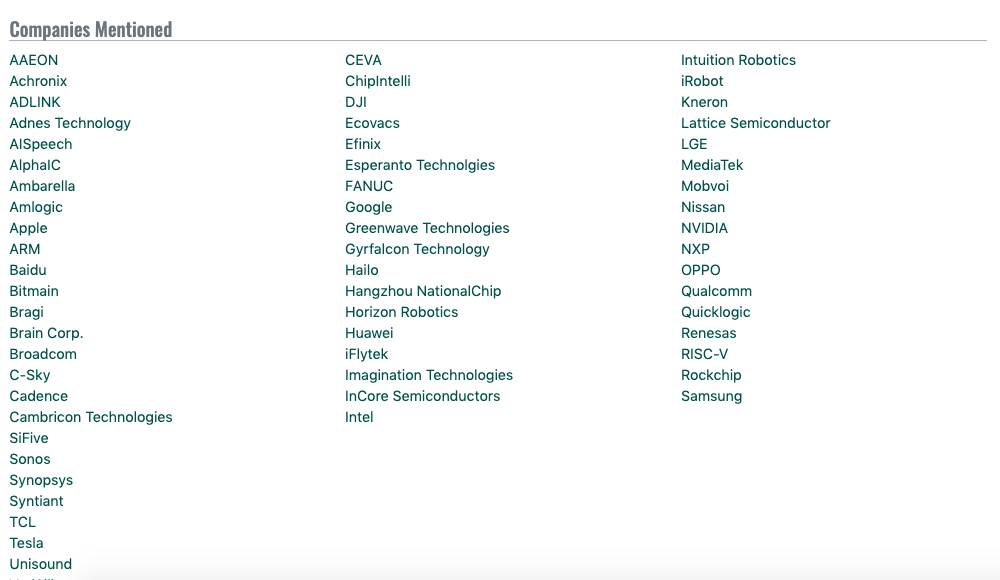
Task: Click the Brain Corp. link
Action: 46,333
